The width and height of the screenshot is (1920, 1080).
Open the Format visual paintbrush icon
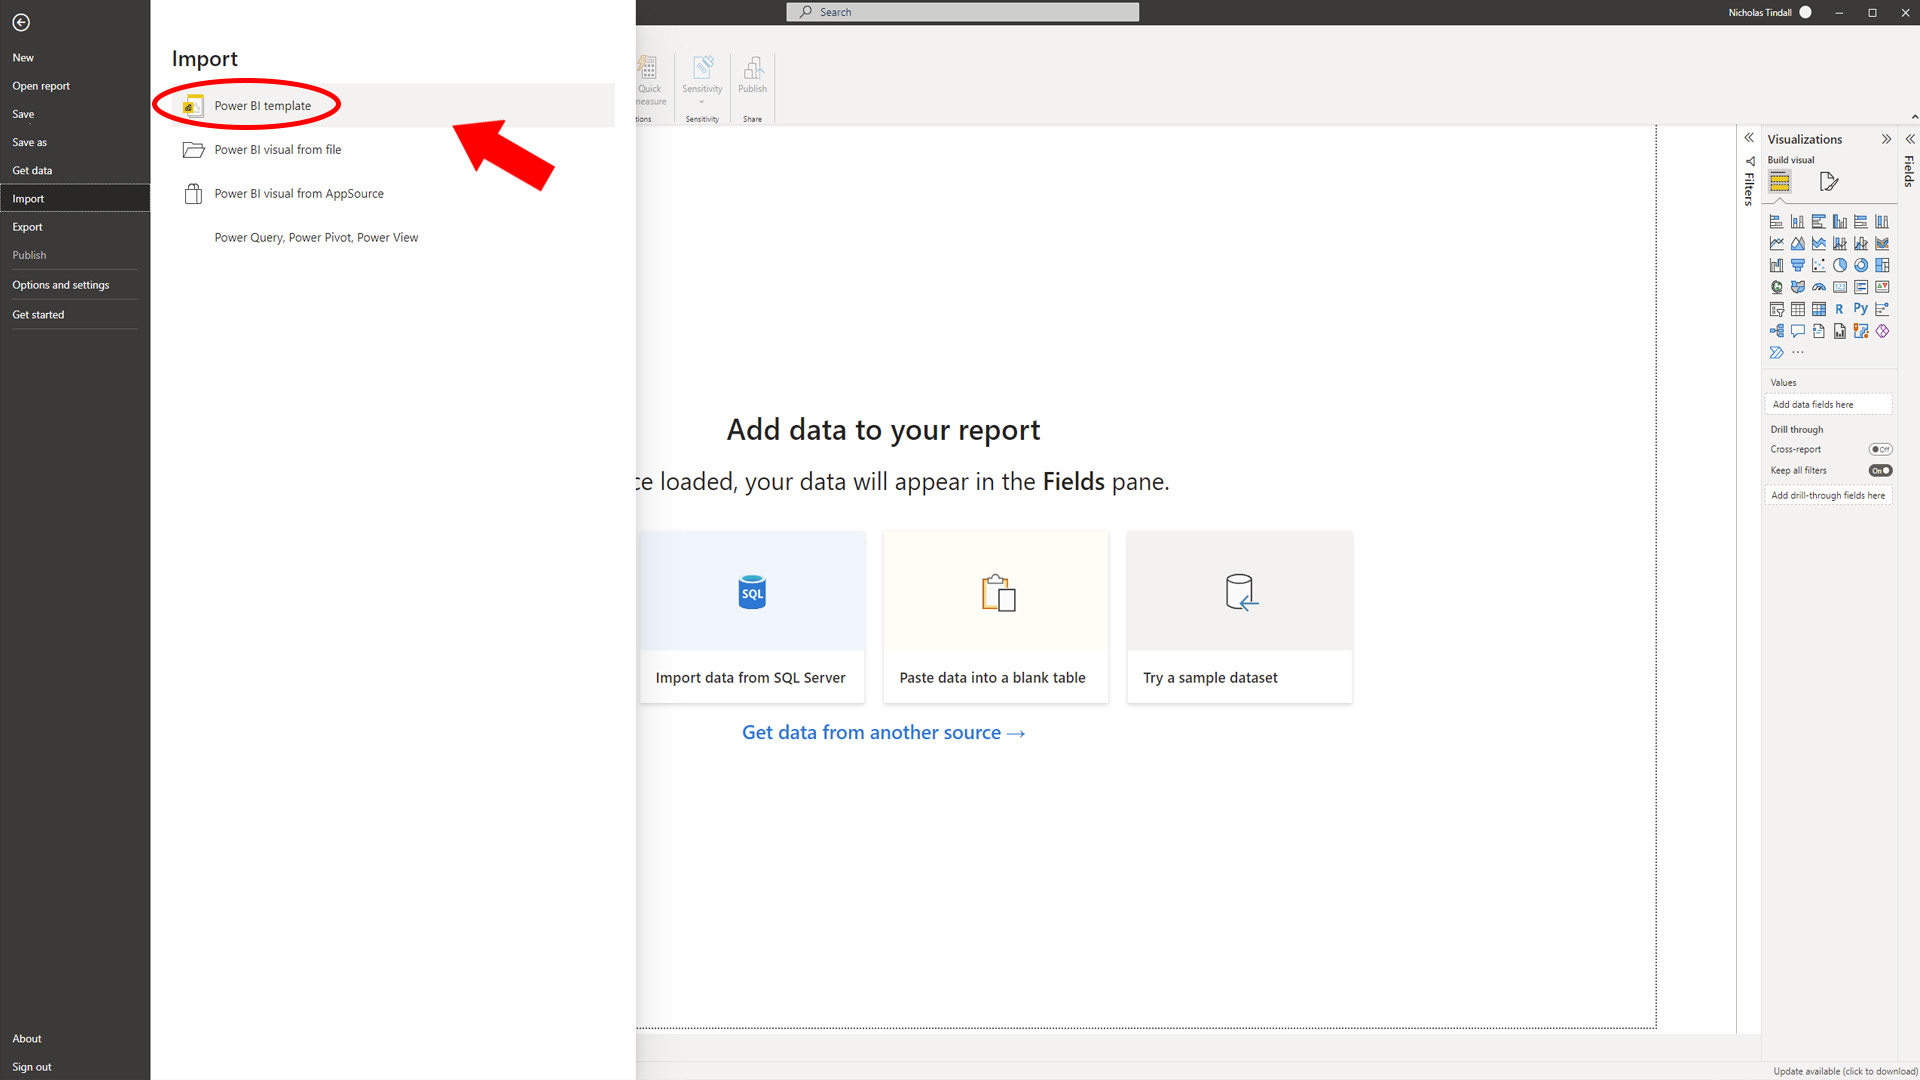1829,181
